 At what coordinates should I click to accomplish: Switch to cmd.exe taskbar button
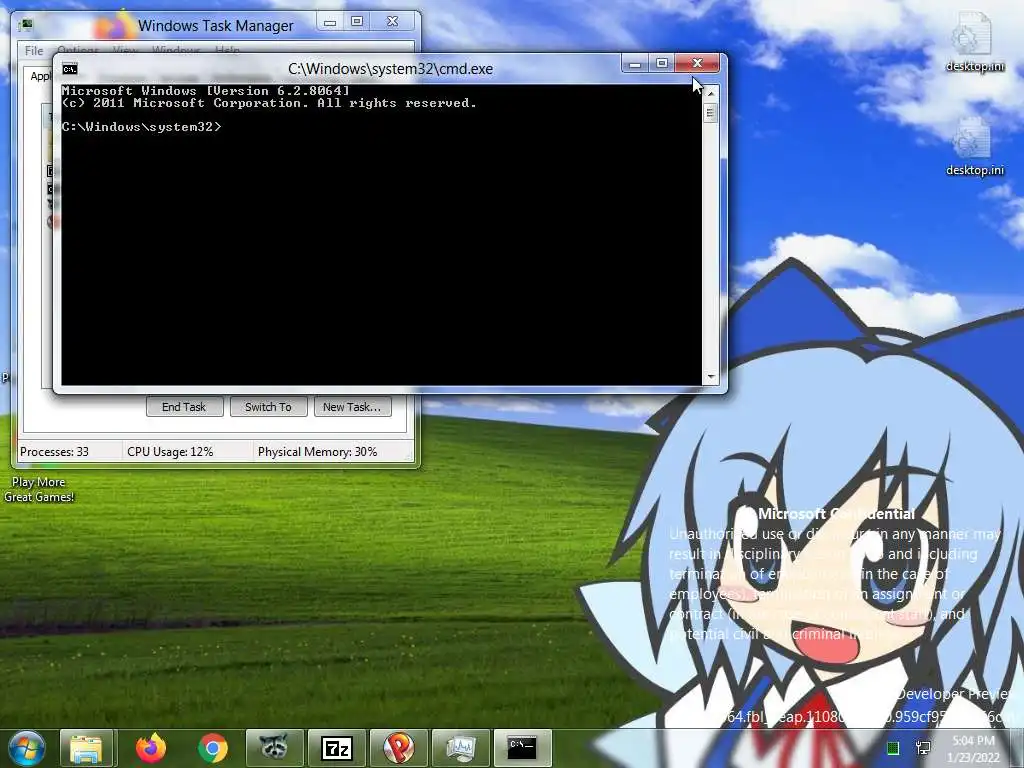[x=522, y=748]
